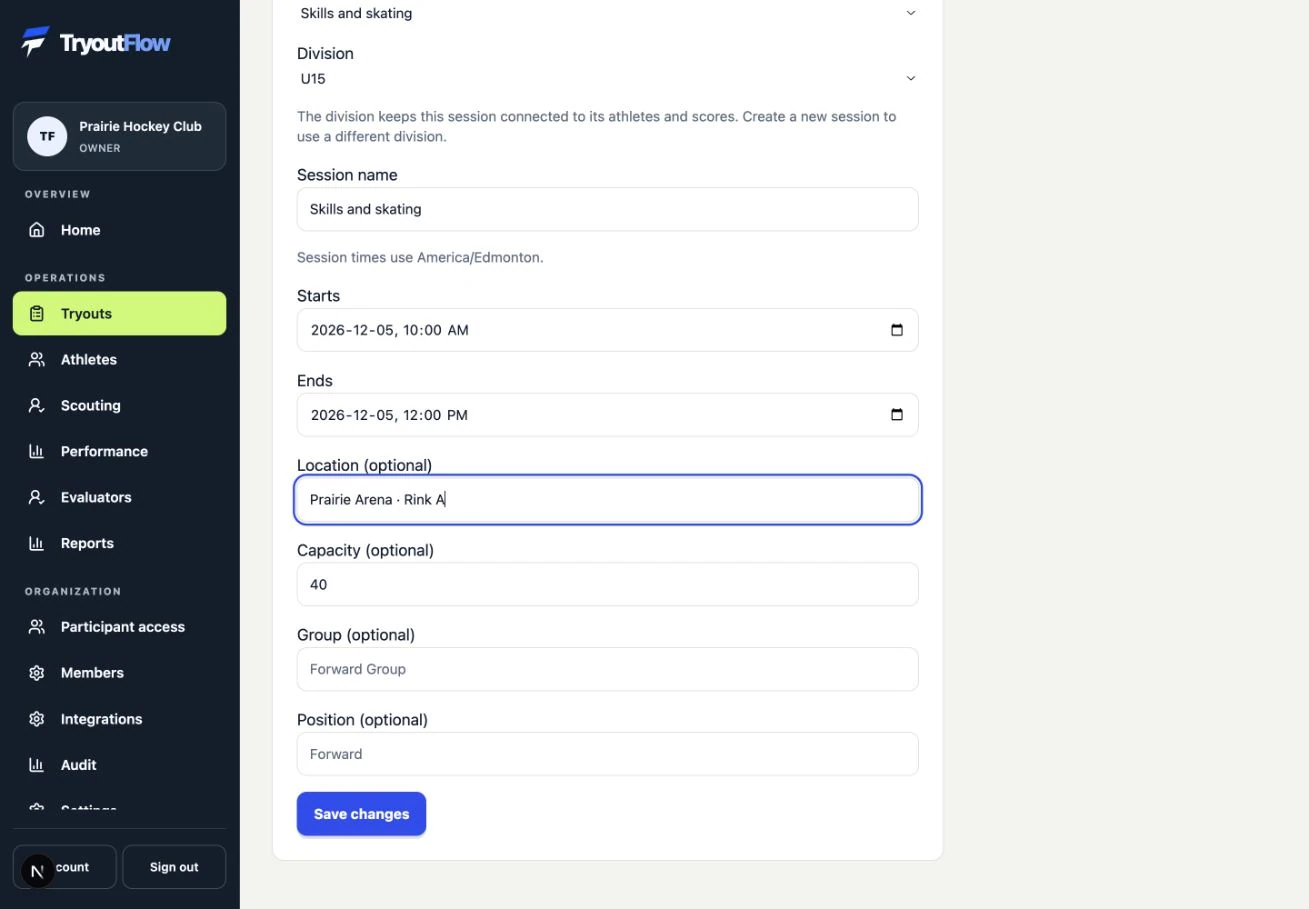Click the Audit chart icon

click(x=37, y=765)
